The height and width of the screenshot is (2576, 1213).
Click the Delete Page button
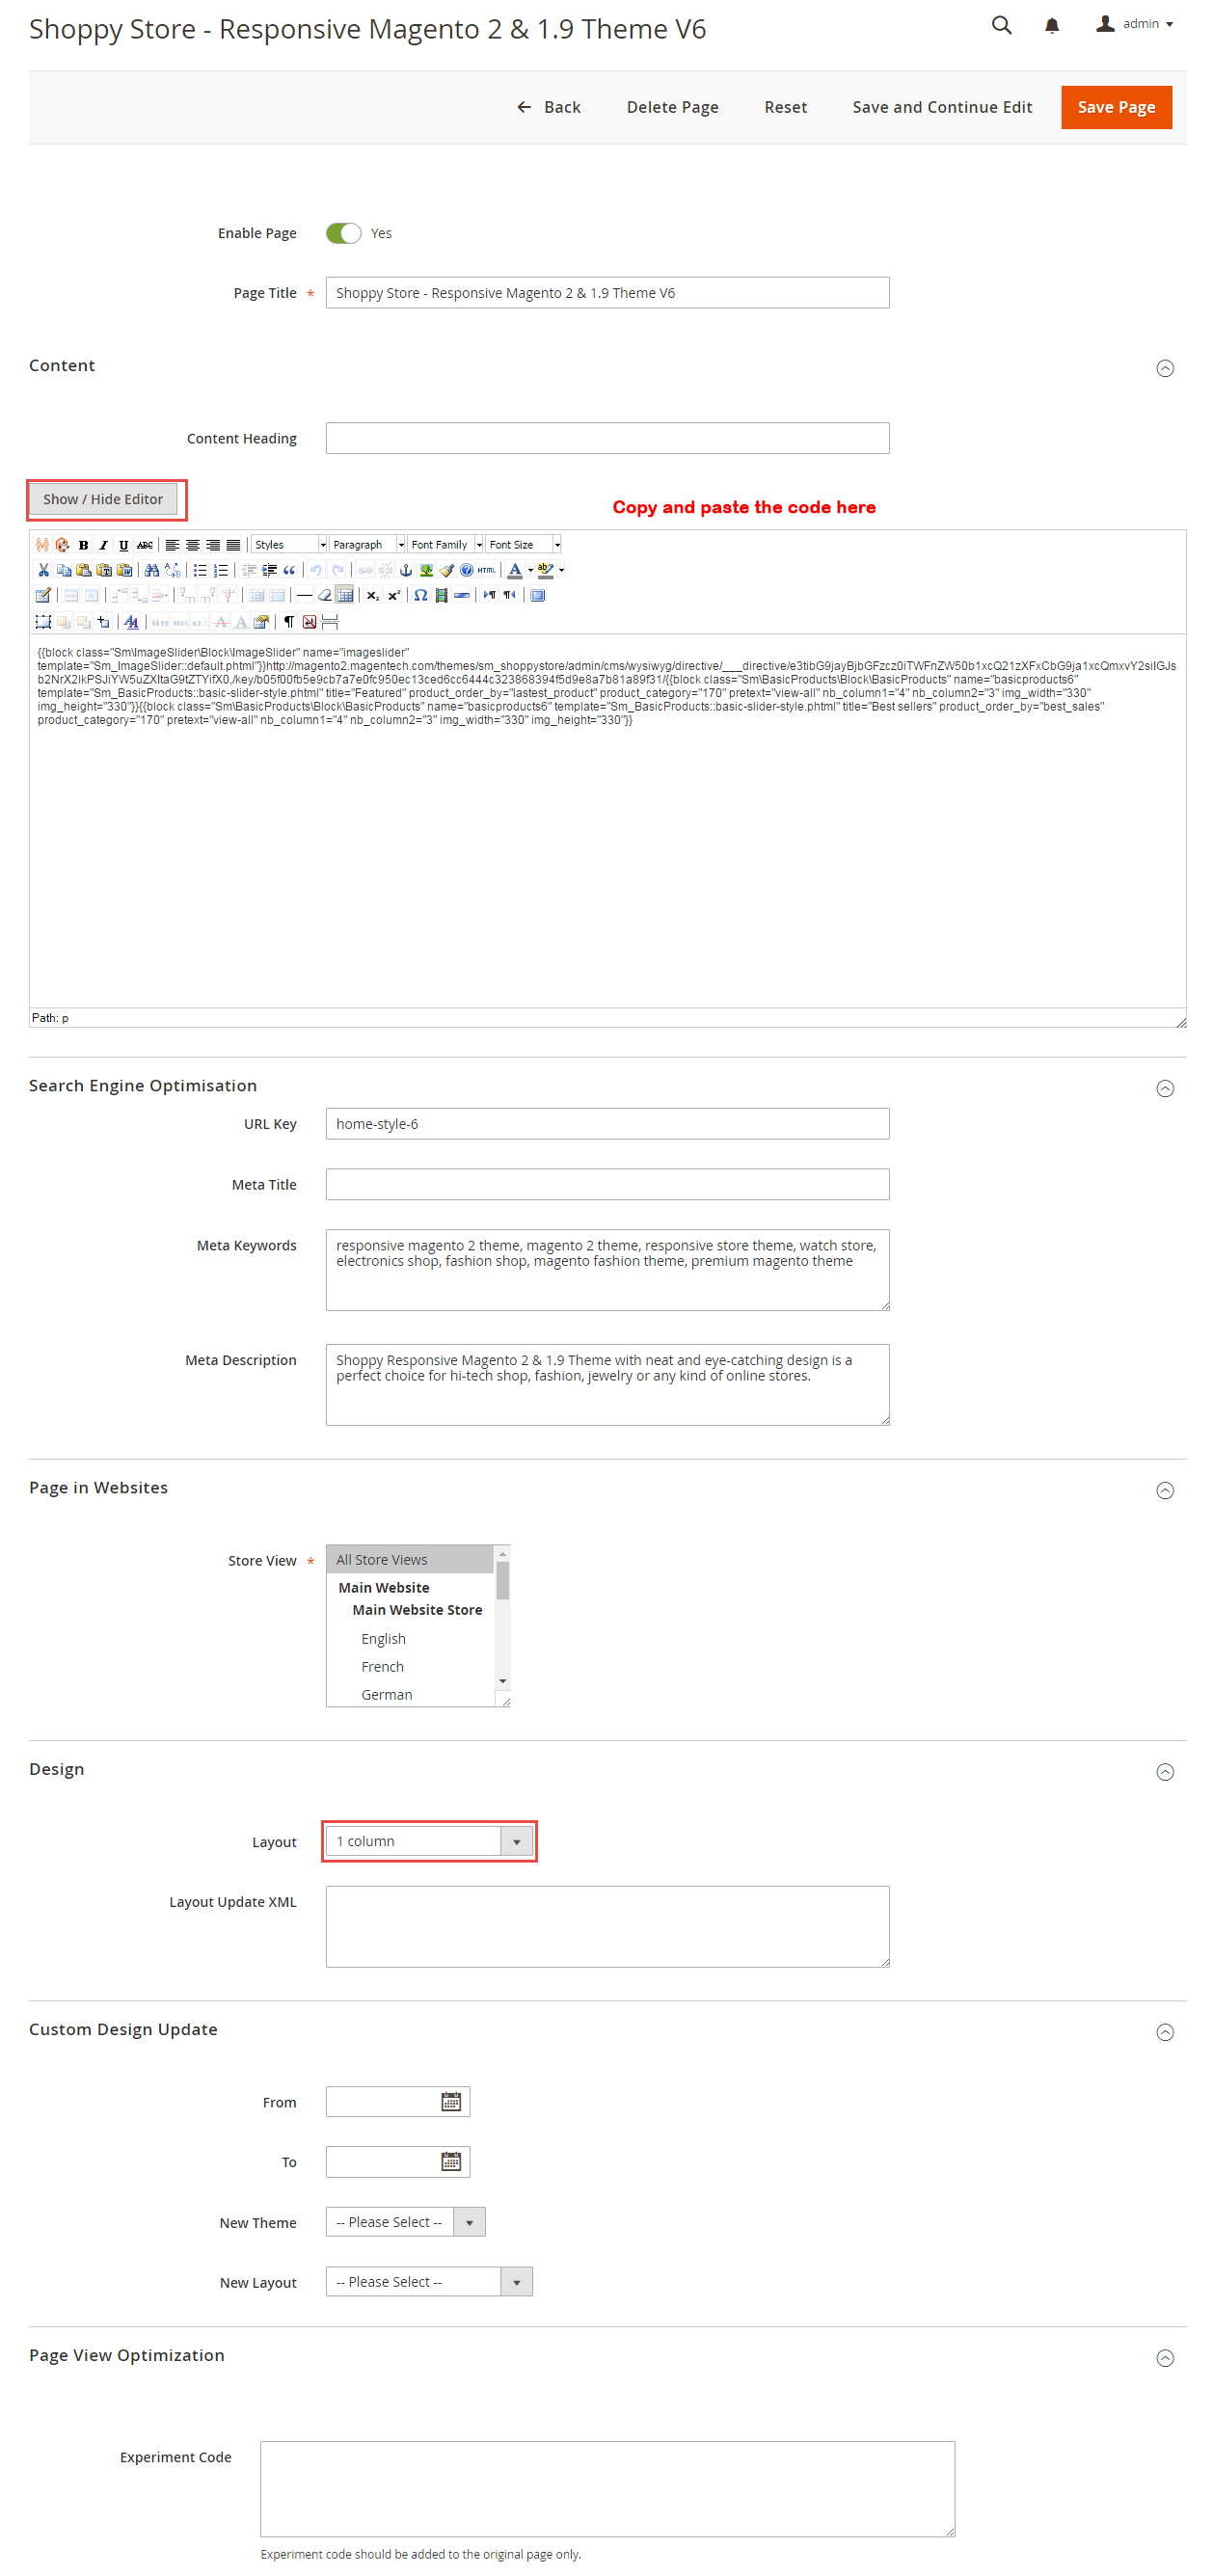(672, 107)
